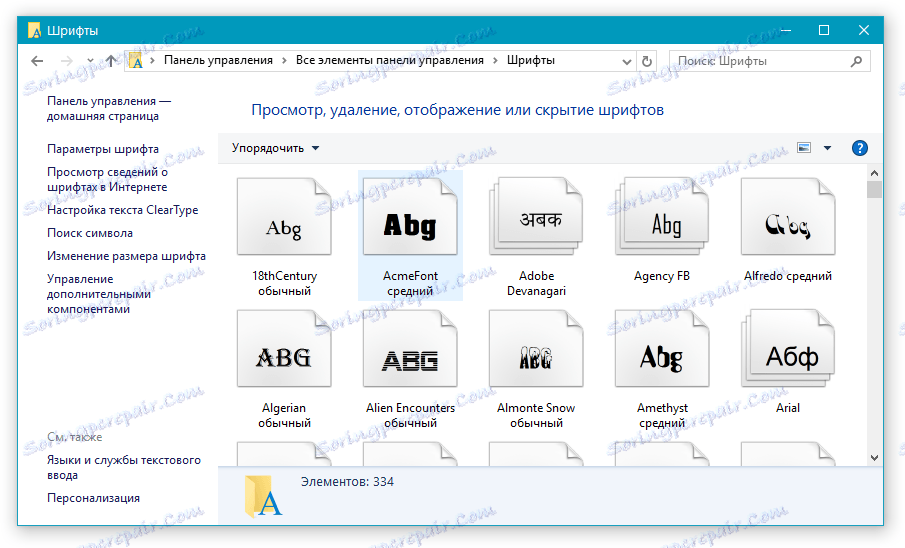
Task: Focus the 'Поиск: Шрифты' search field
Action: (769, 61)
